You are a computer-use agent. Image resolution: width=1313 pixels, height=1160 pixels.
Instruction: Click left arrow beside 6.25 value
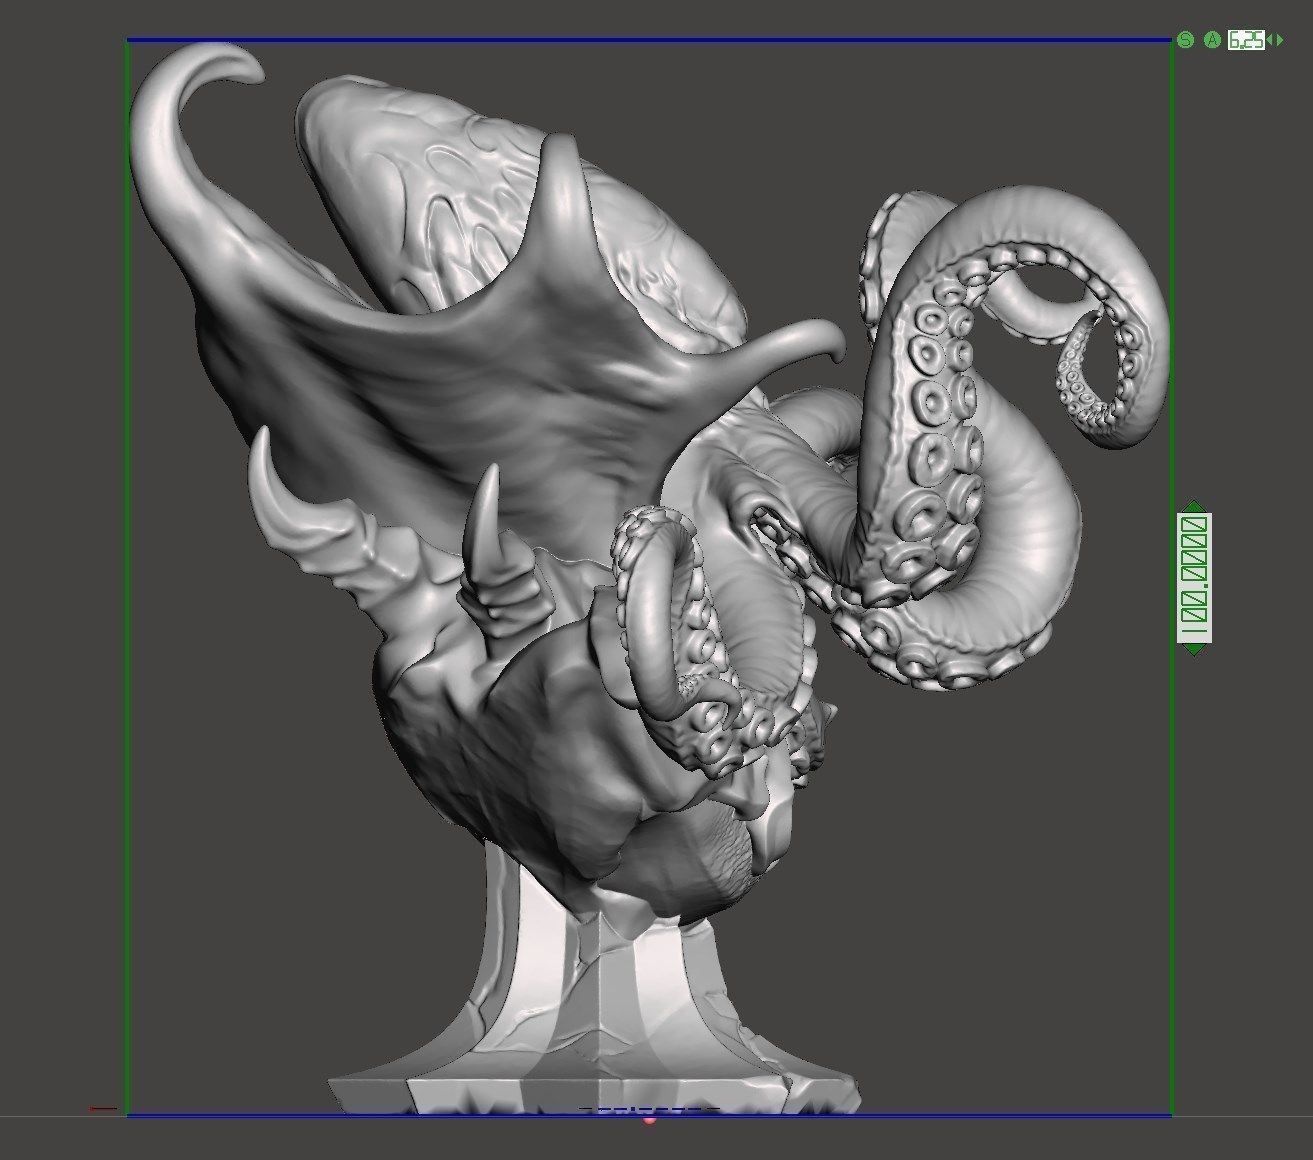pos(1269,40)
